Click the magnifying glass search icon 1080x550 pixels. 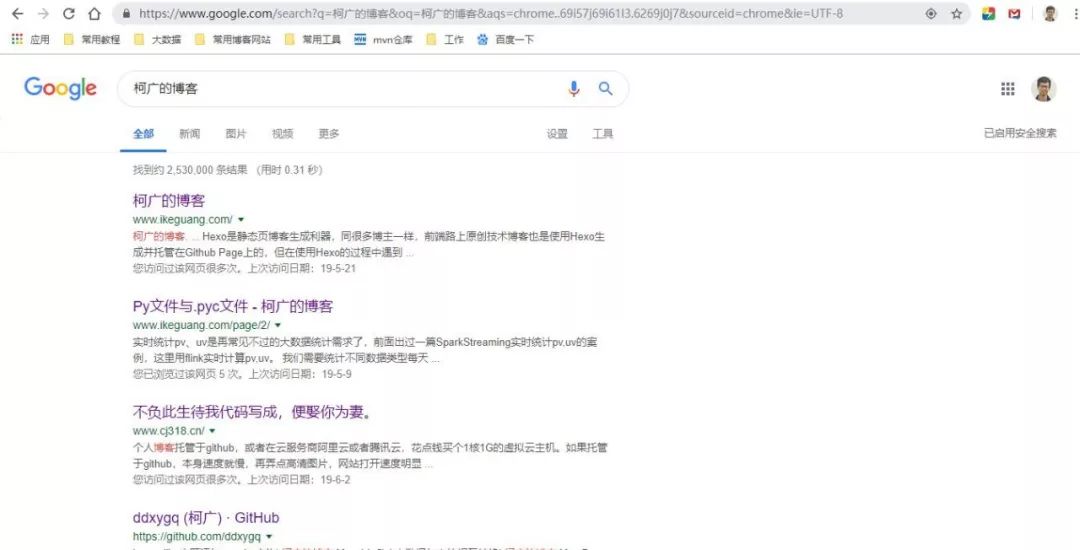605,88
